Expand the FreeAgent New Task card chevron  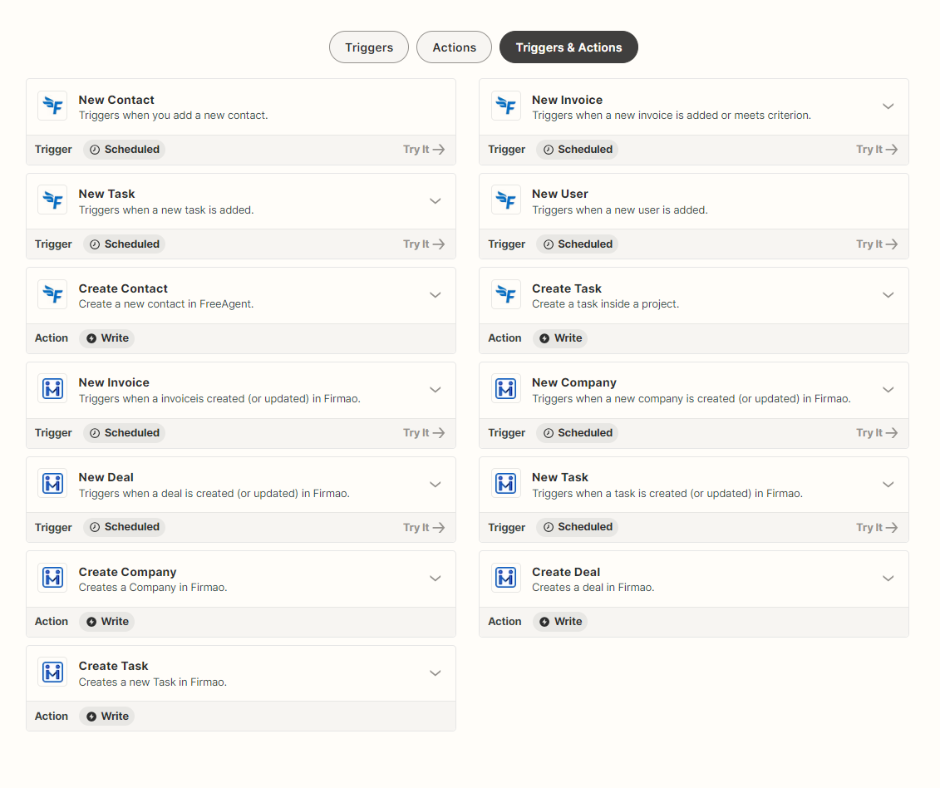pos(435,201)
